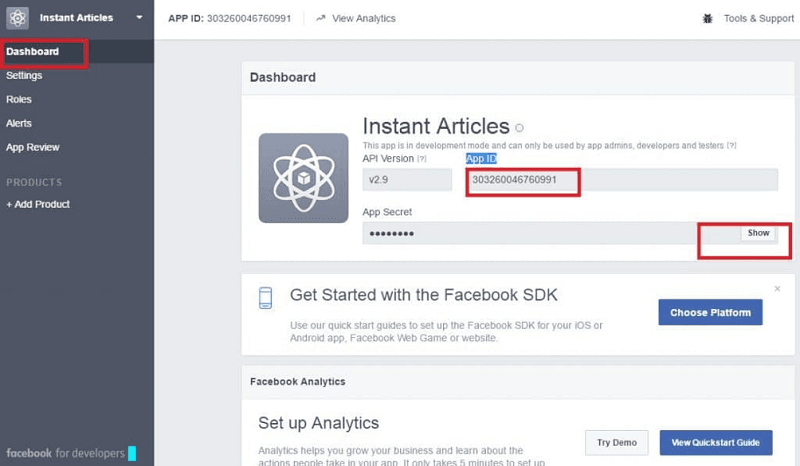This screenshot has width=800, height=466.
Task: Show the App Secret value
Action: pyautogui.click(x=758, y=233)
